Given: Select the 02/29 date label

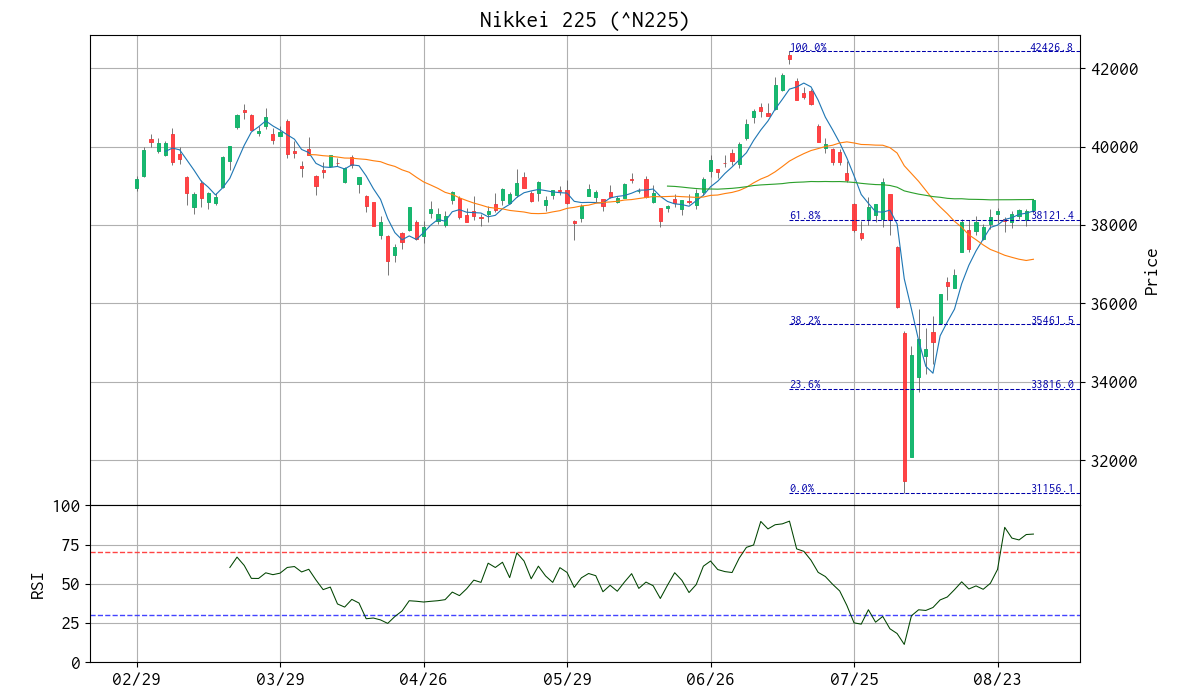Looking at the screenshot, I should [x=136, y=679].
